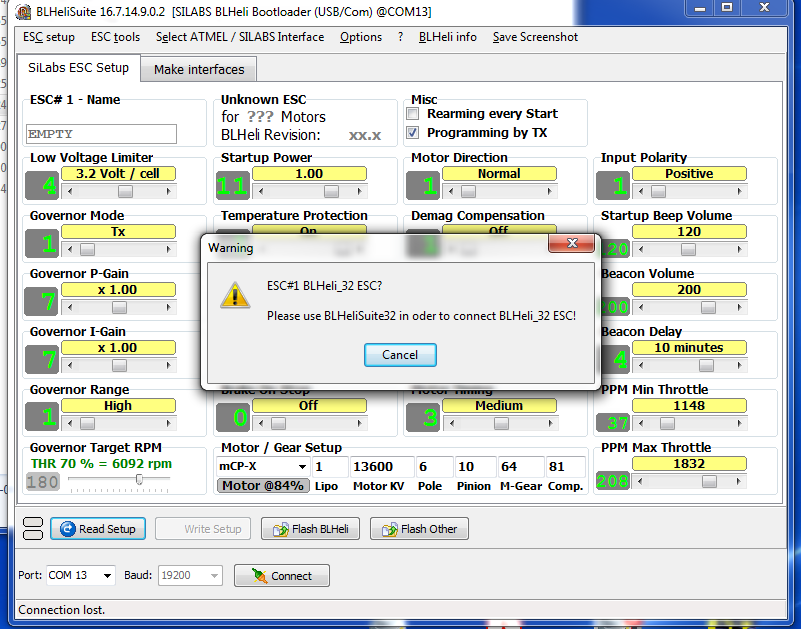Enable Rearming every Start checkbox

[x=413, y=113]
